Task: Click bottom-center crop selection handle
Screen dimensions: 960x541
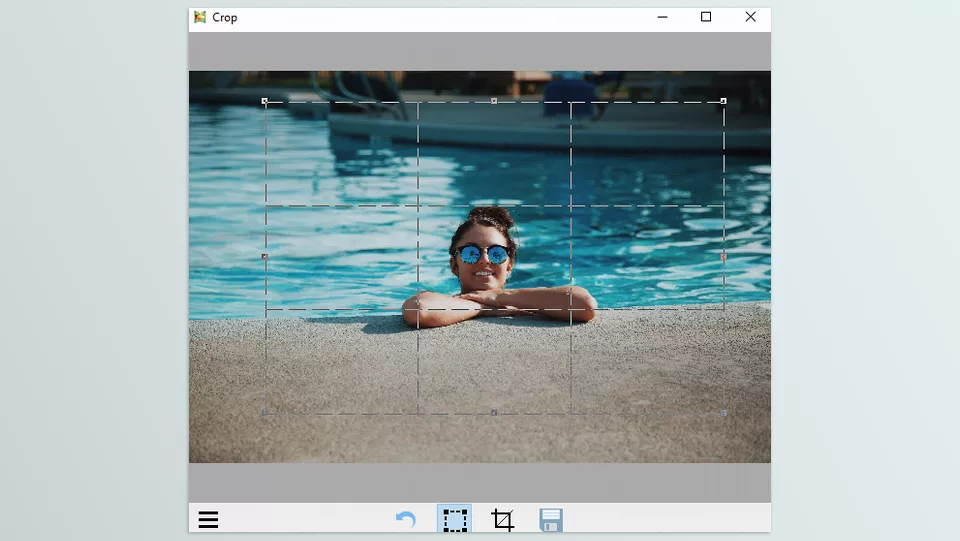Action: point(494,412)
